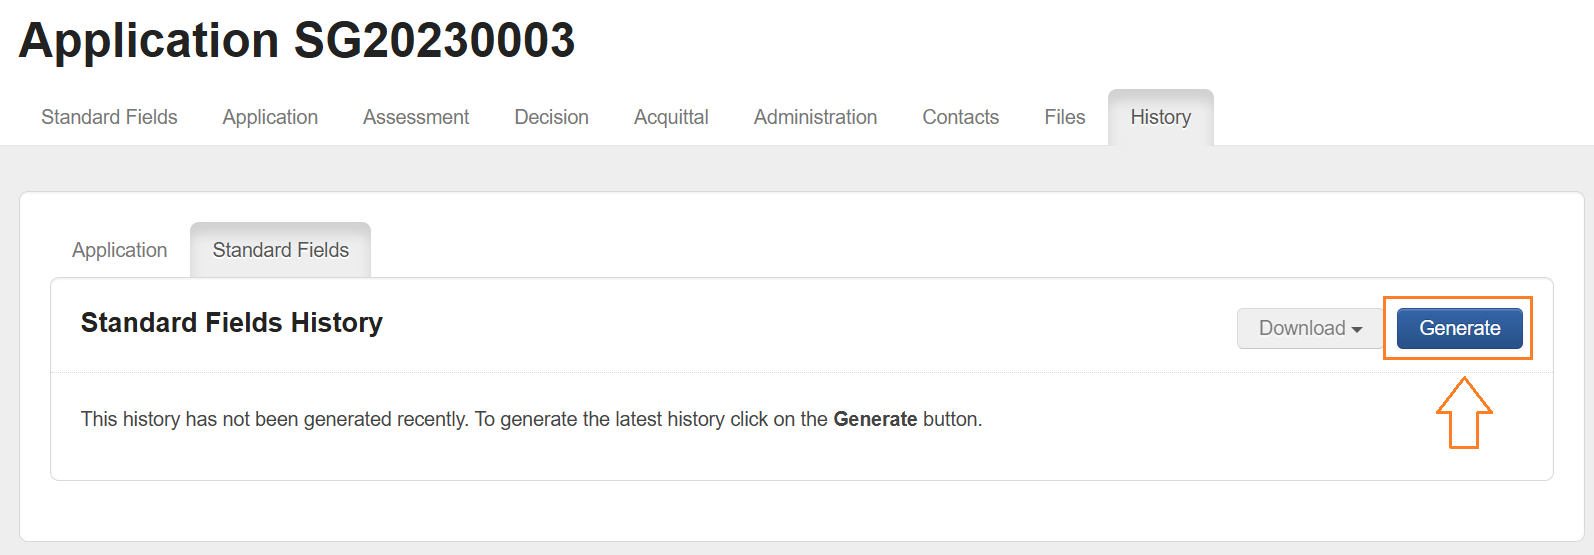Click the caret arrow on the Download button
The width and height of the screenshot is (1594, 555).
[x=1357, y=329]
